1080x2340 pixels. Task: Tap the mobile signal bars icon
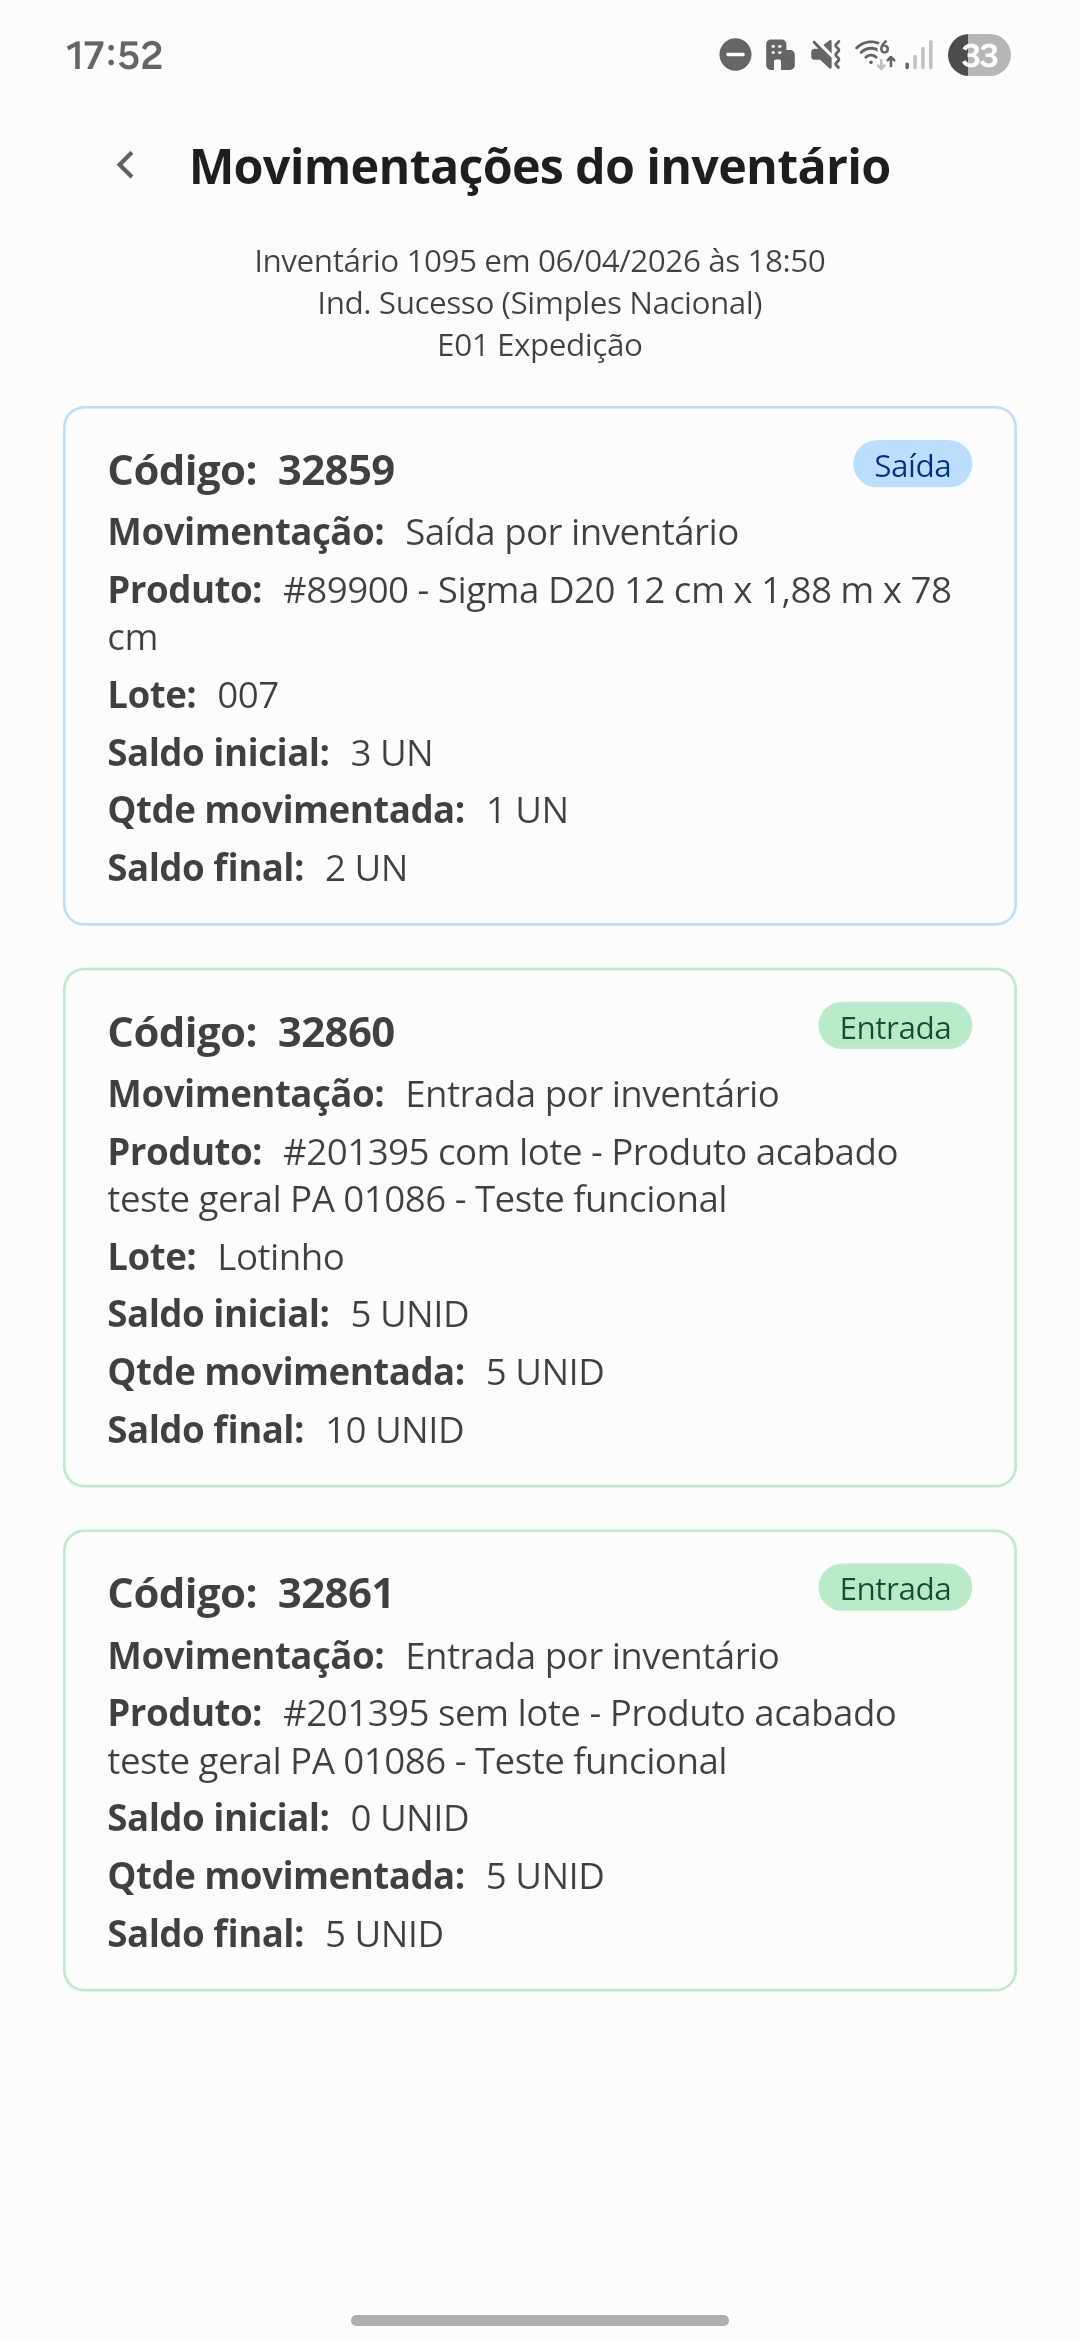point(919,55)
